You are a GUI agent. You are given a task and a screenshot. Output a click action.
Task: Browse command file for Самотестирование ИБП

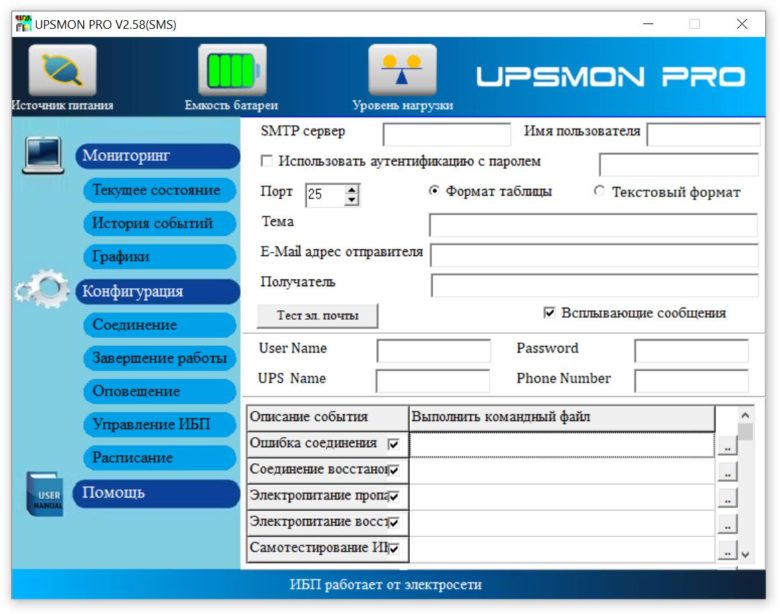(x=727, y=550)
